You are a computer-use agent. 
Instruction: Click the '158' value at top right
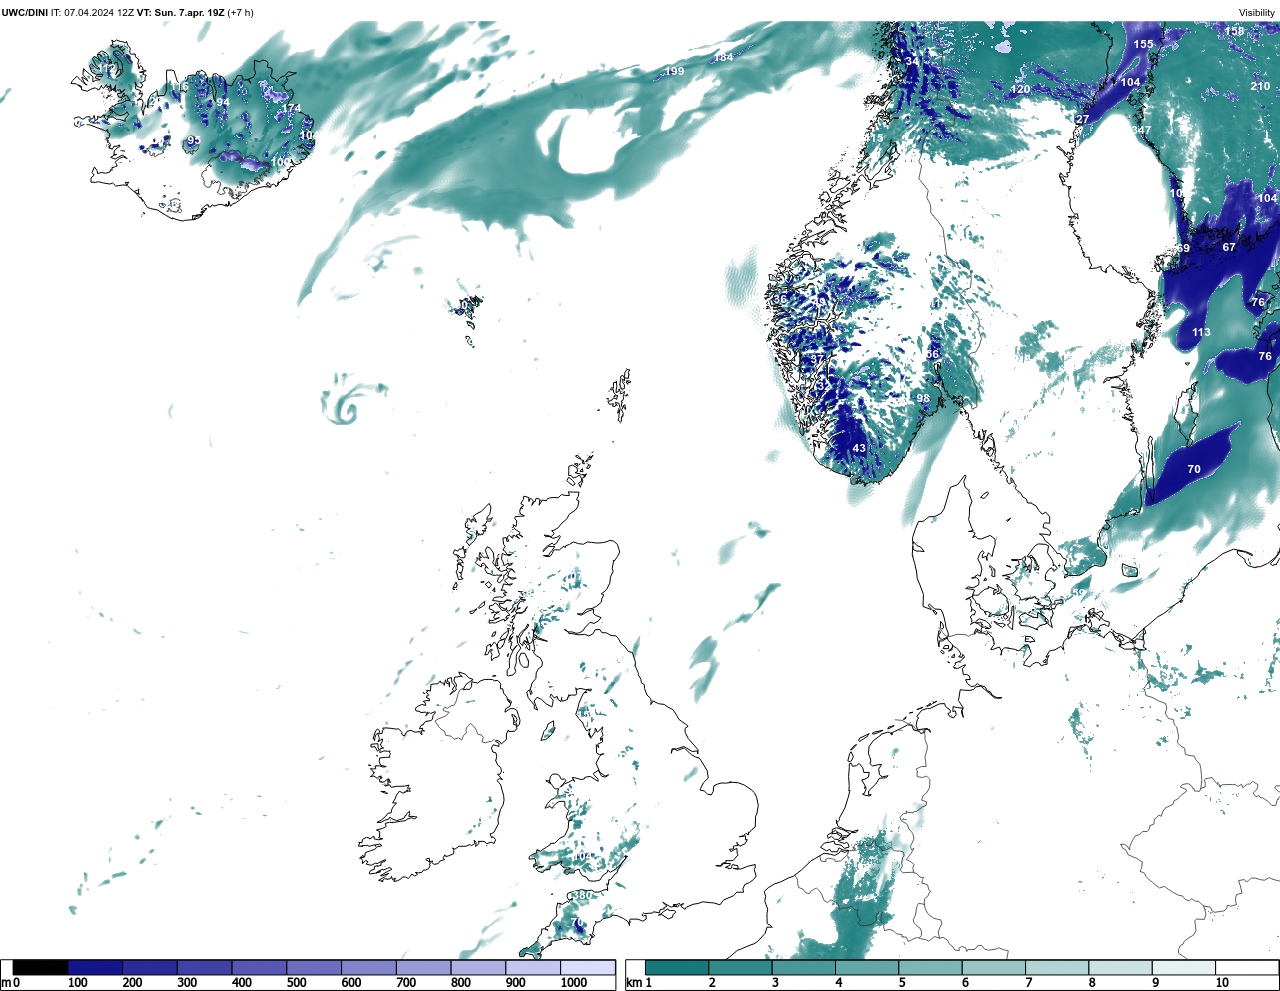(1235, 31)
